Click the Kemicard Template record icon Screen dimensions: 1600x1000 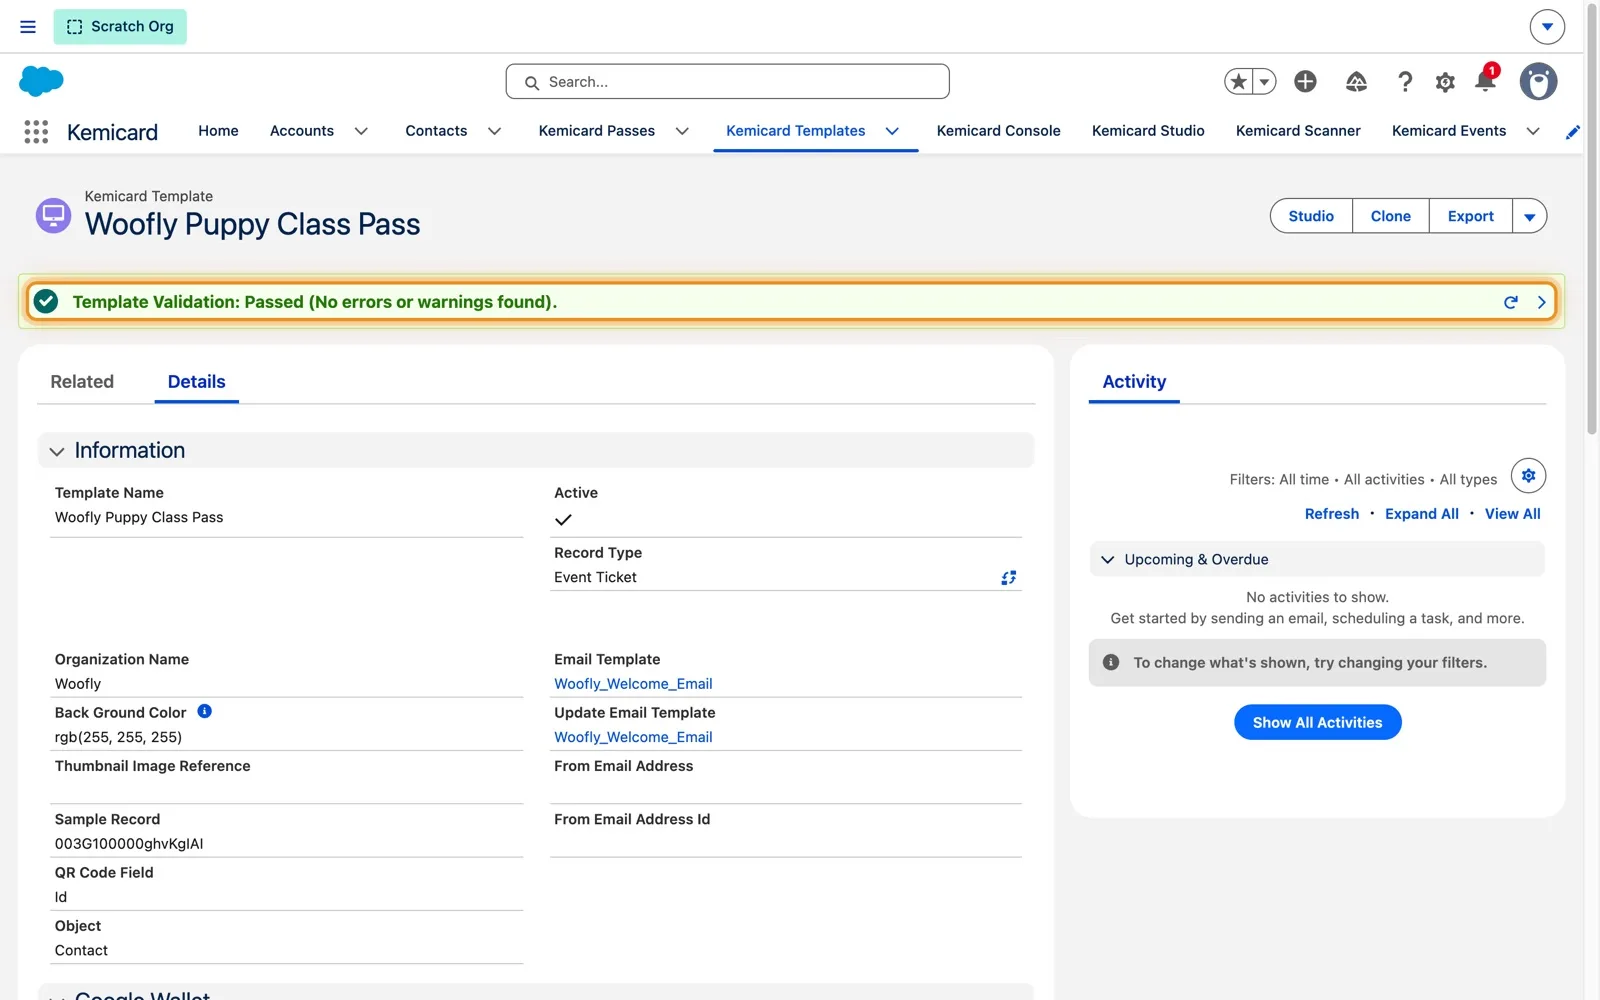[53, 215]
